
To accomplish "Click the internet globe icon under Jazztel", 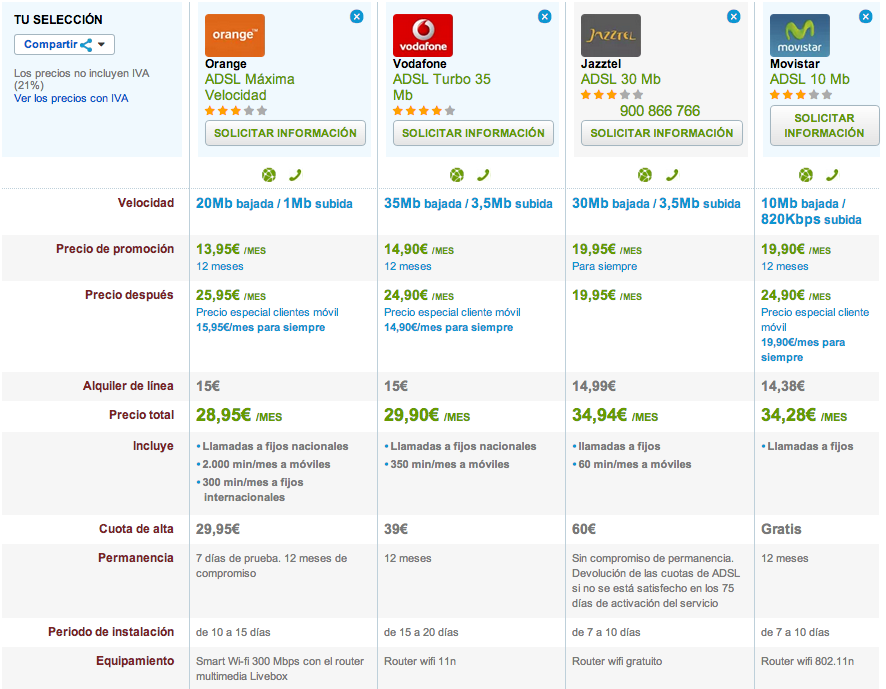I will tap(645, 175).
